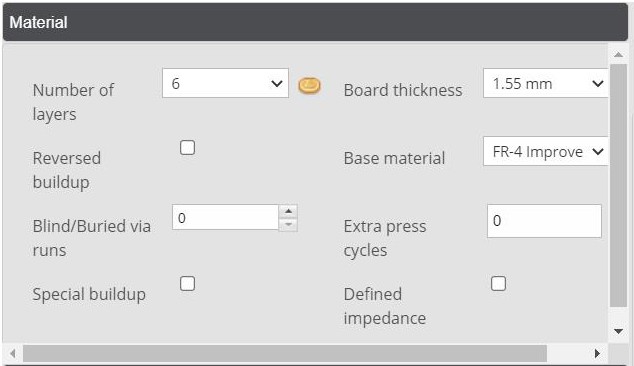Open the Board thickness dropdown

click(x=545, y=83)
